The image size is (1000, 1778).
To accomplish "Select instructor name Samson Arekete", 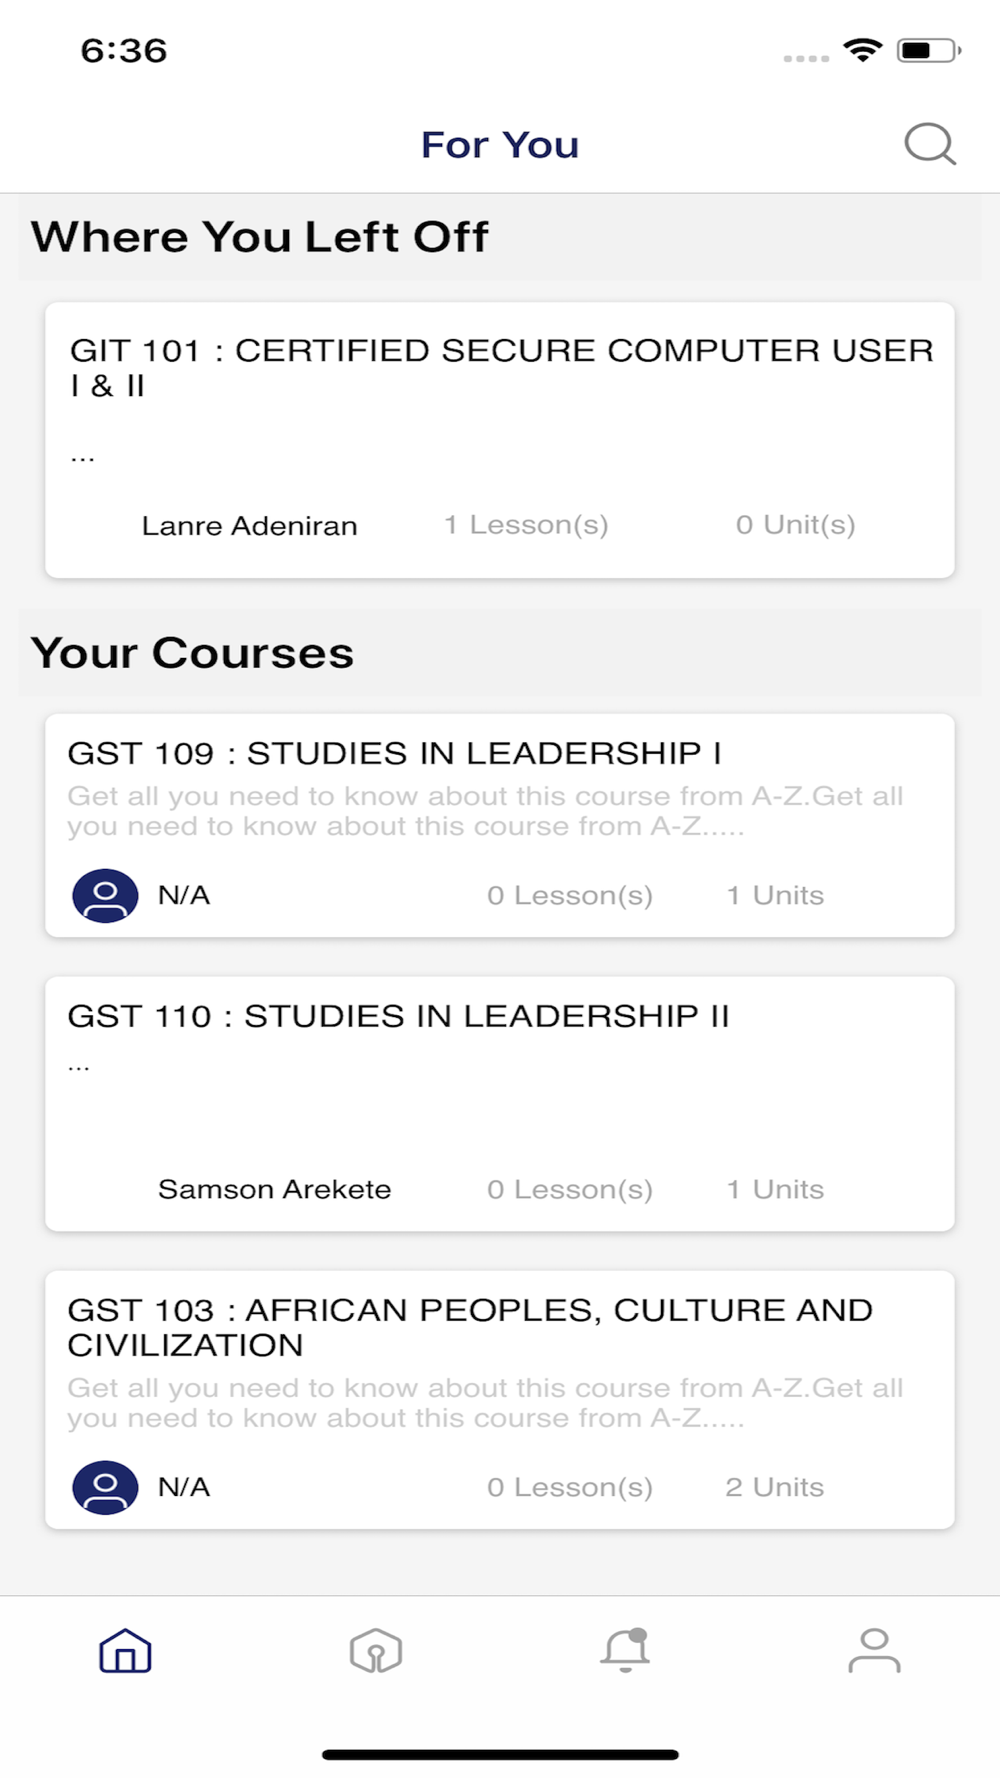I will coord(274,1189).
